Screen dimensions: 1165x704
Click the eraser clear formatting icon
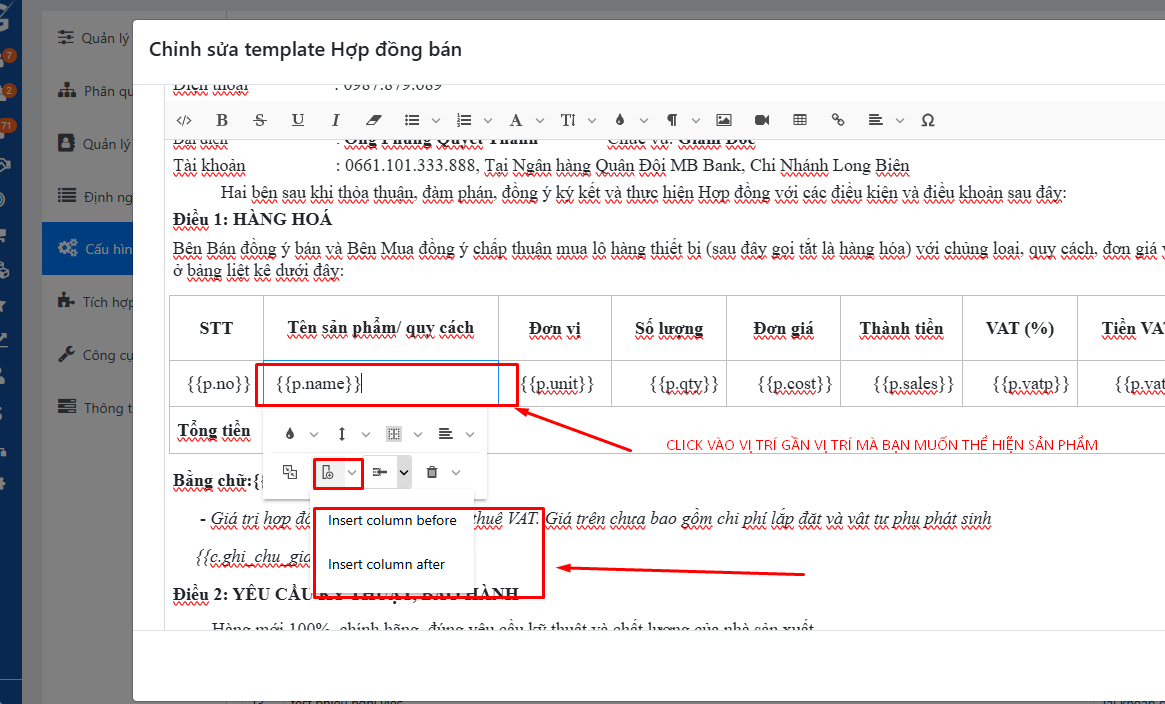click(374, 120)
